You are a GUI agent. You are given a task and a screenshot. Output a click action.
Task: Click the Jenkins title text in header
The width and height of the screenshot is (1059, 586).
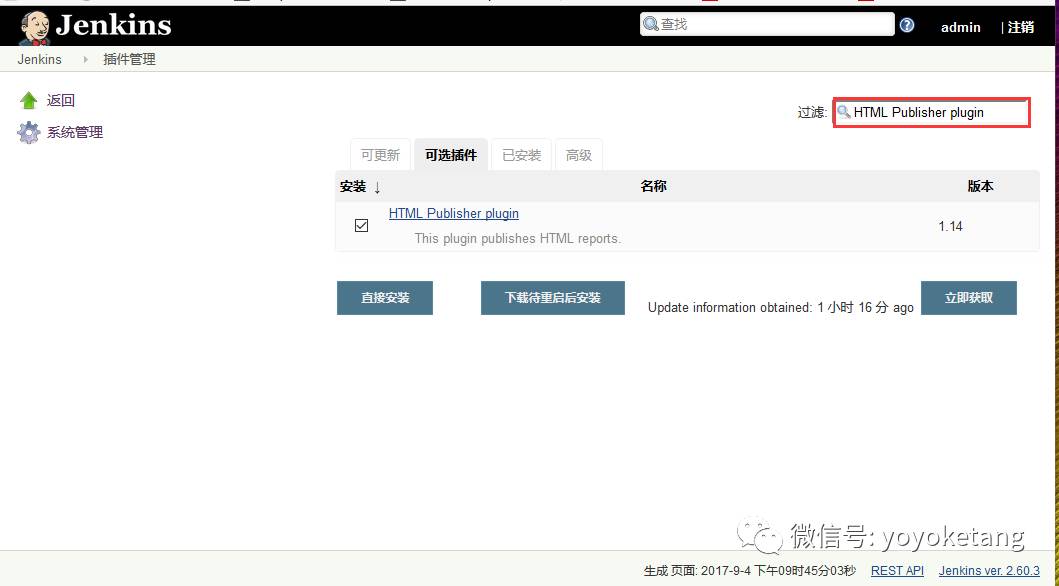[113, 26]
